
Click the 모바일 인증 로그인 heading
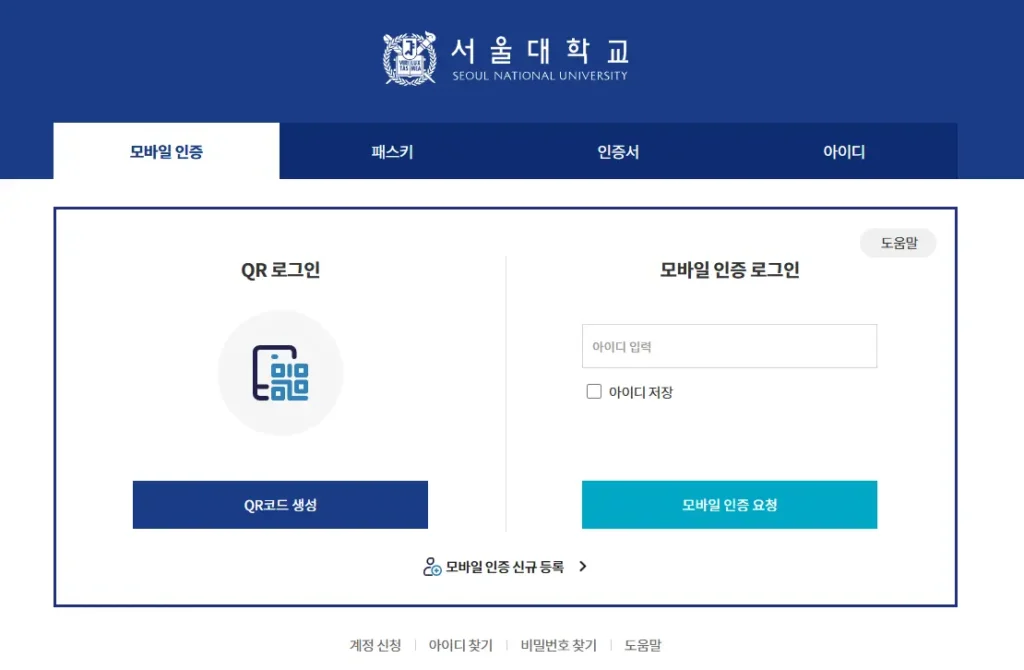pyautogui.click(x=729, y=270)
